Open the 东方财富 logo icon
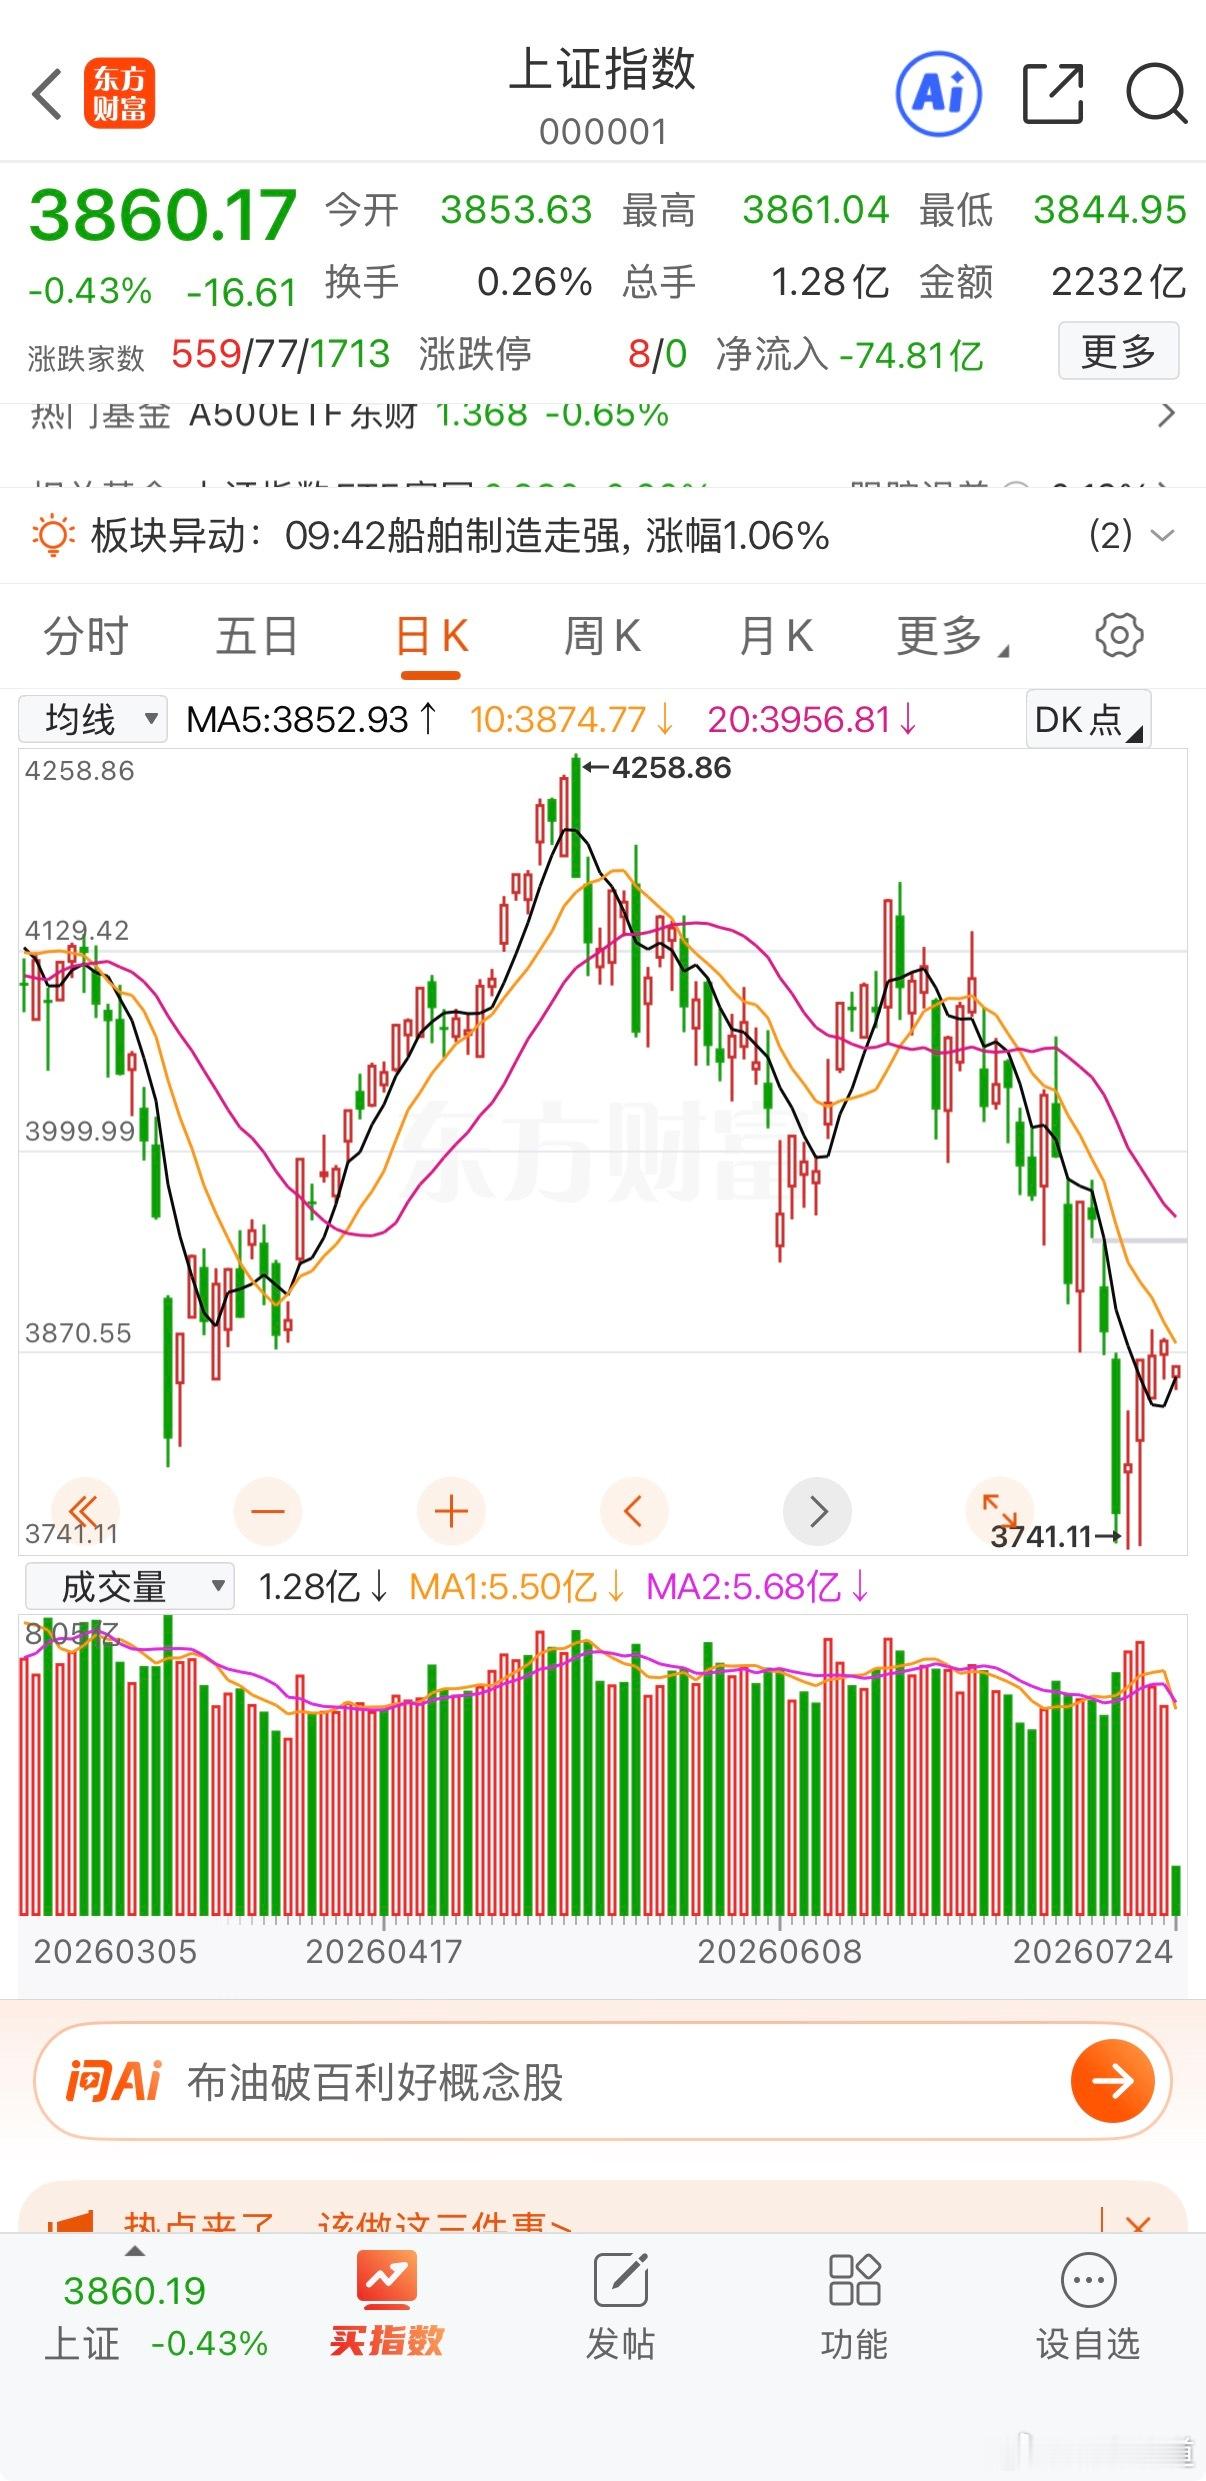 [120, 94]
